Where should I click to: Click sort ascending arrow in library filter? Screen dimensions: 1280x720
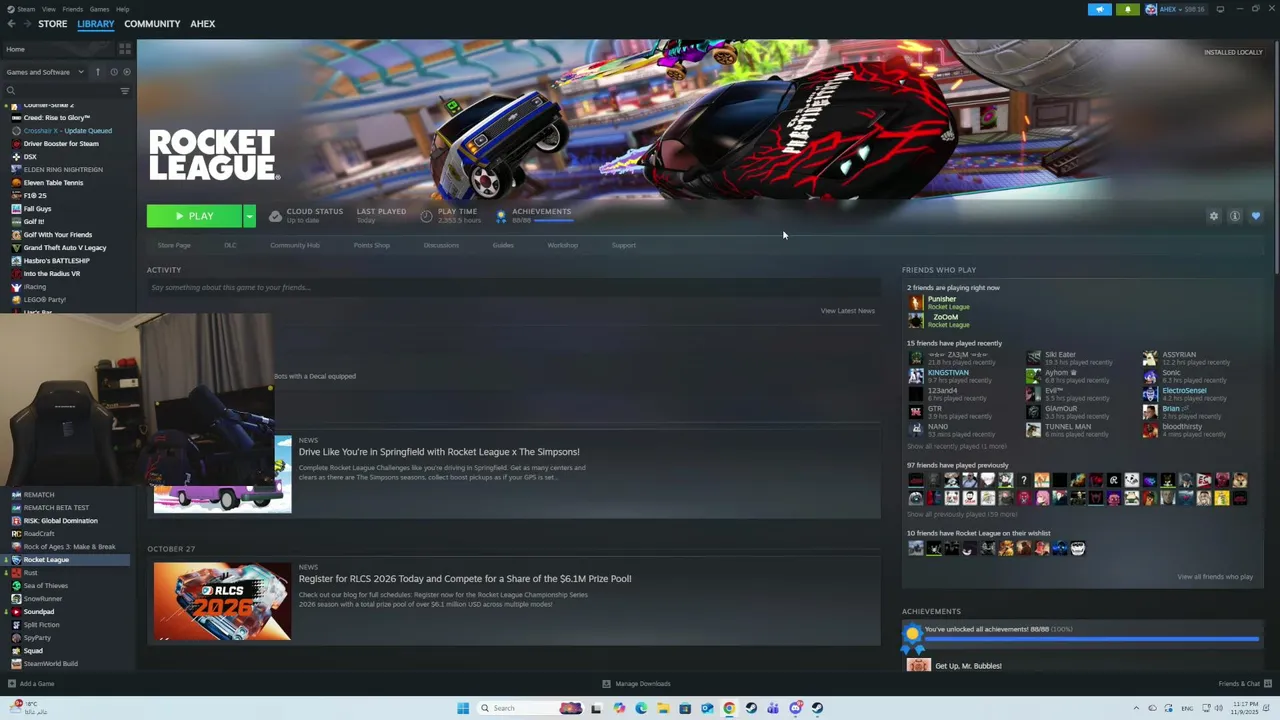(98, 72)
